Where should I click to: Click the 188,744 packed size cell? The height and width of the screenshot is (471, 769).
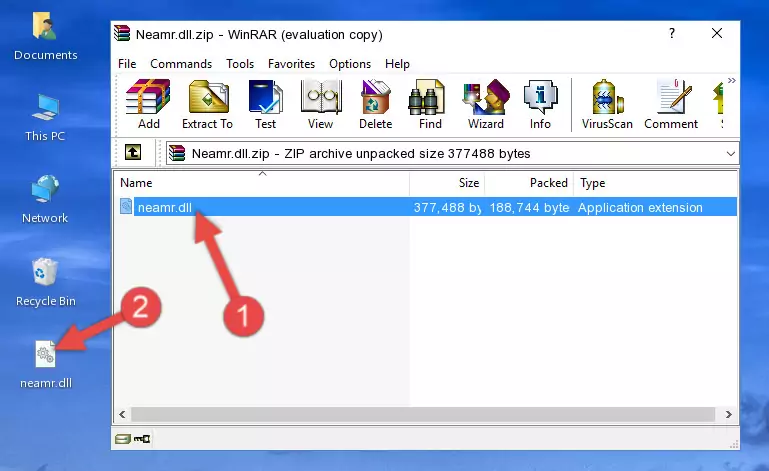[x=529, y=207]
